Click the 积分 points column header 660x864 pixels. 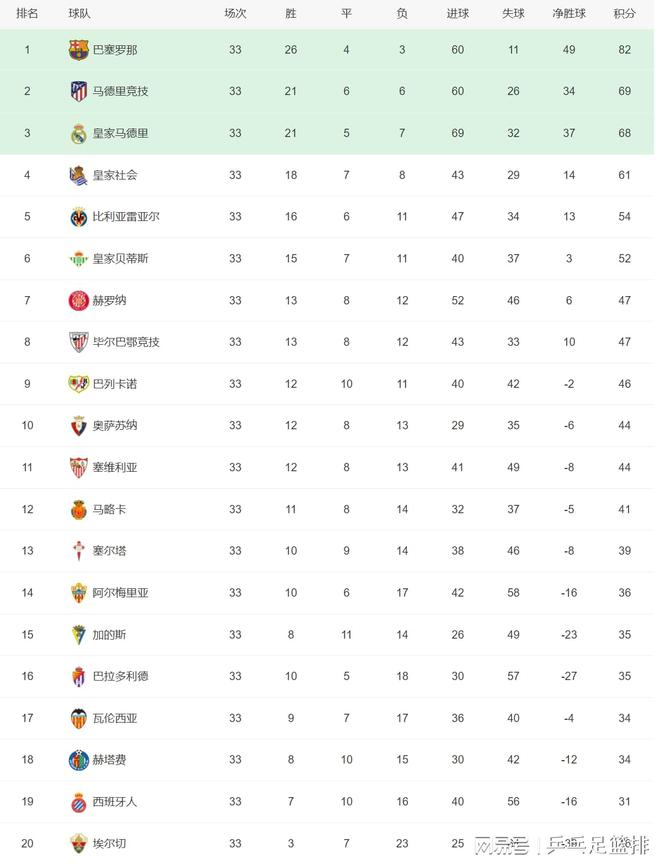coord(625,14)
